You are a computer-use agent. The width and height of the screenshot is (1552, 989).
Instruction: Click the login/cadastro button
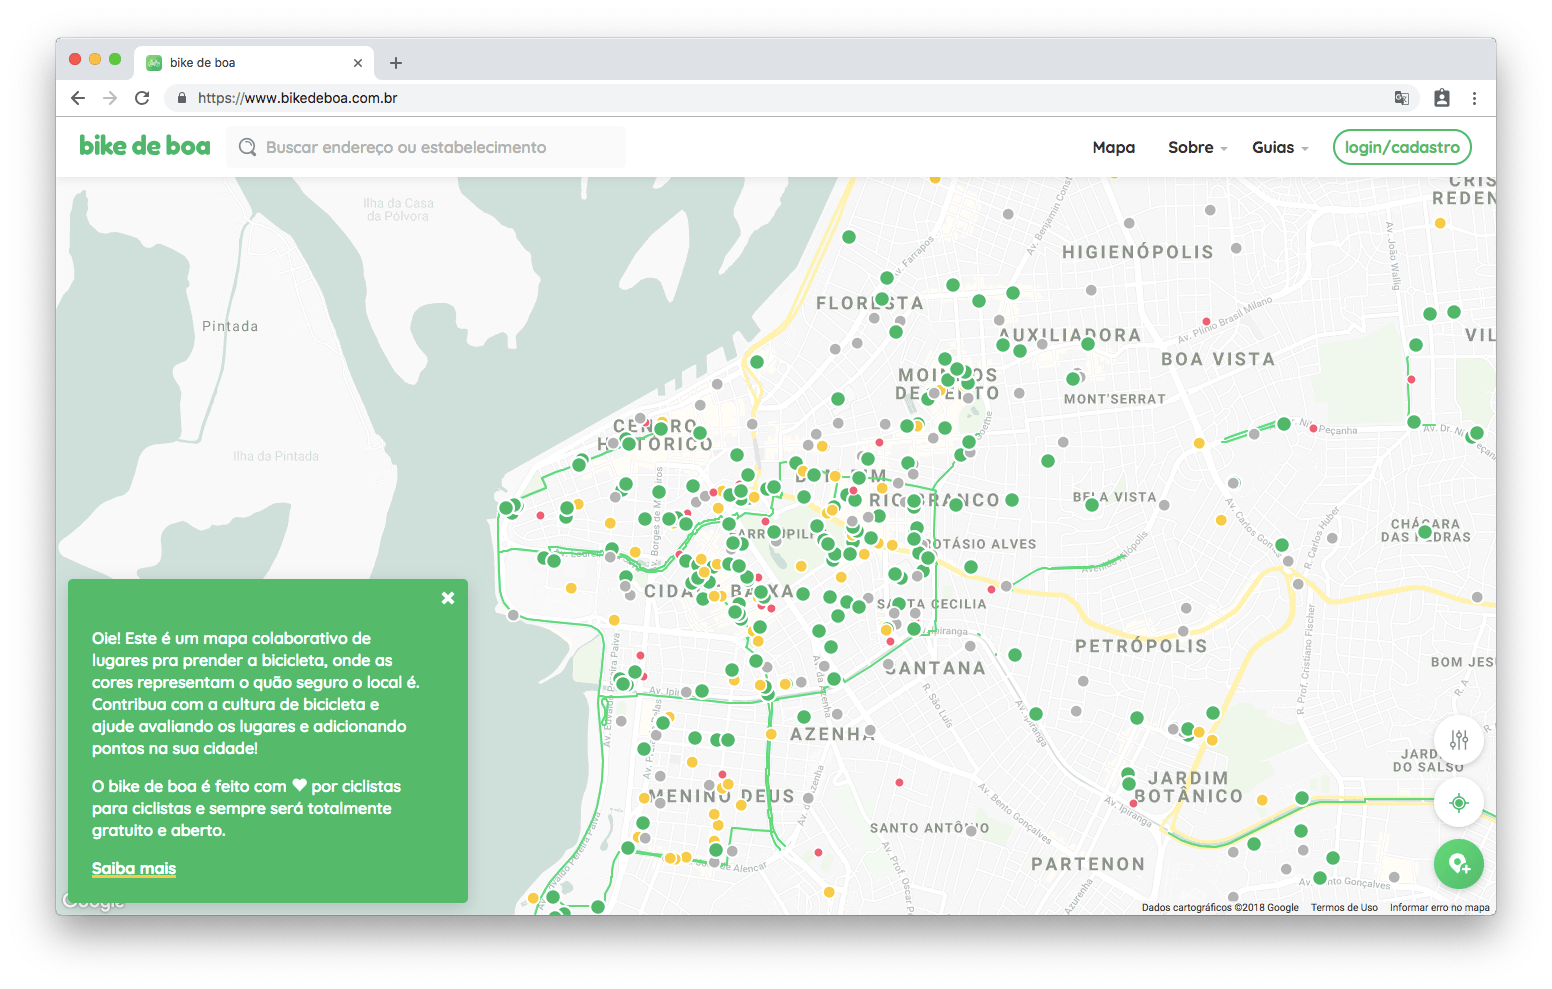1401,148
